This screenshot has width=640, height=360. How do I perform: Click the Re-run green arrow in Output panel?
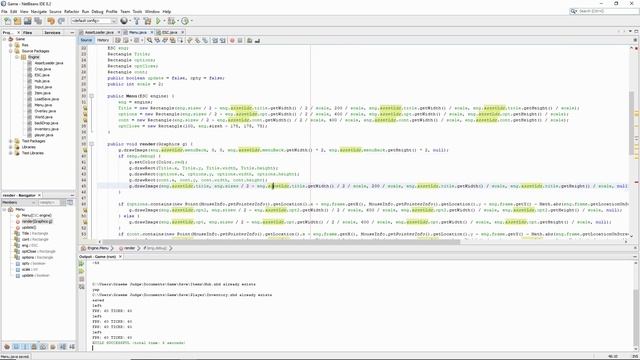tap(82, 264)
